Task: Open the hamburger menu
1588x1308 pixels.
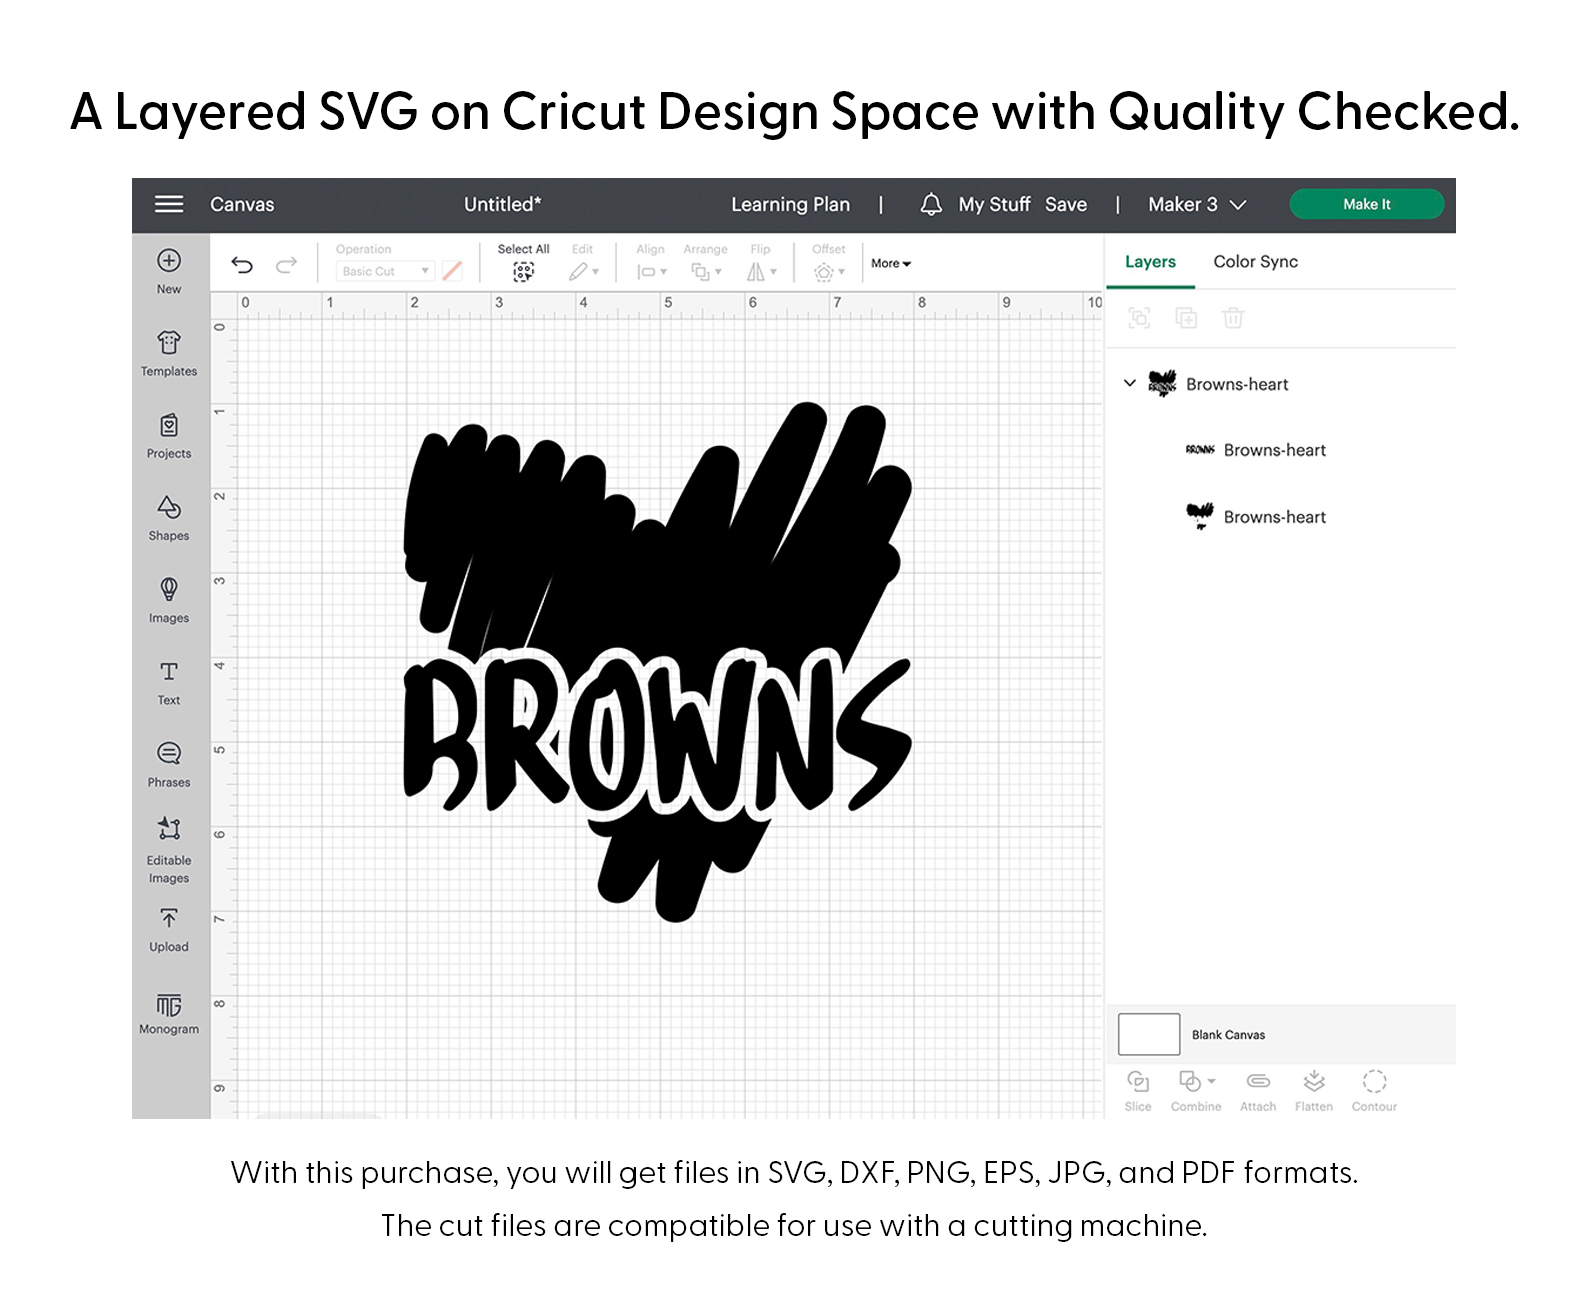Action: pyautogui.click(x=169, y=204)
